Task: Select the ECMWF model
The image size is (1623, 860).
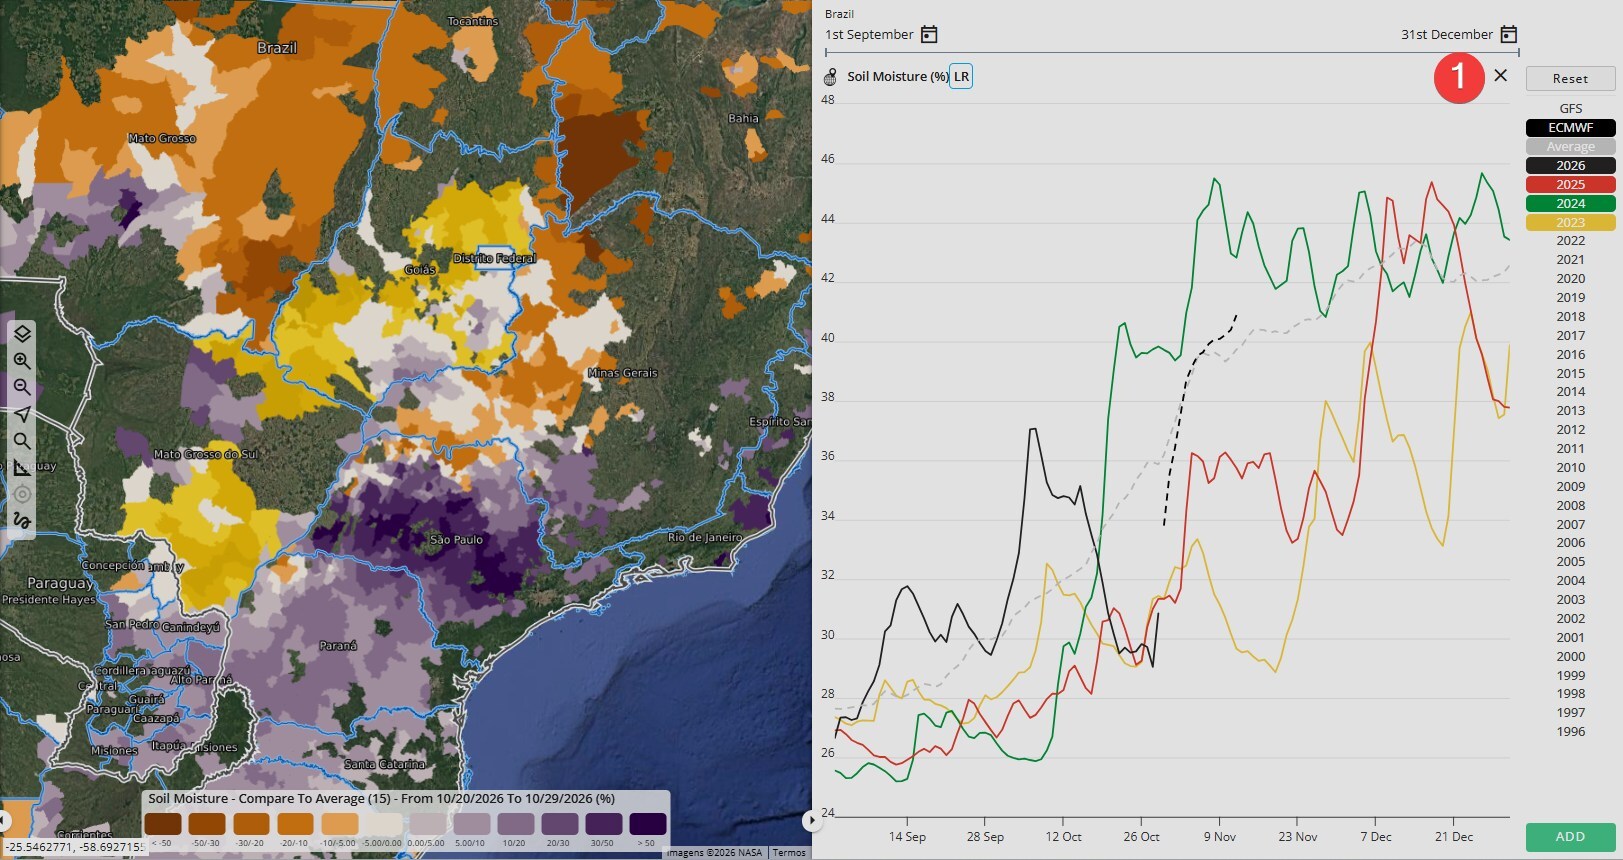Action: click(1570, 127)
